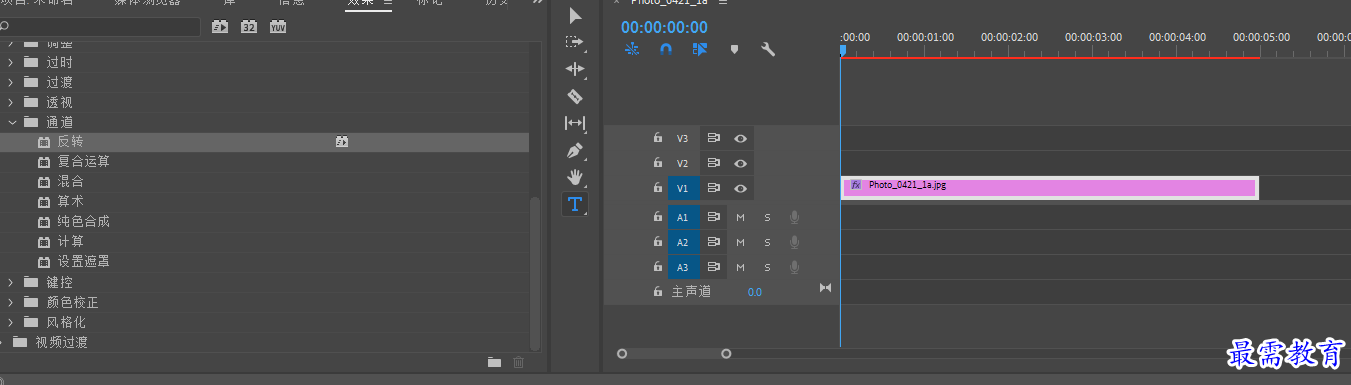Viewport: 1351px width, 385px height.
Task: Toggle V1 track targeting
Action: click(x=682, y=188)
